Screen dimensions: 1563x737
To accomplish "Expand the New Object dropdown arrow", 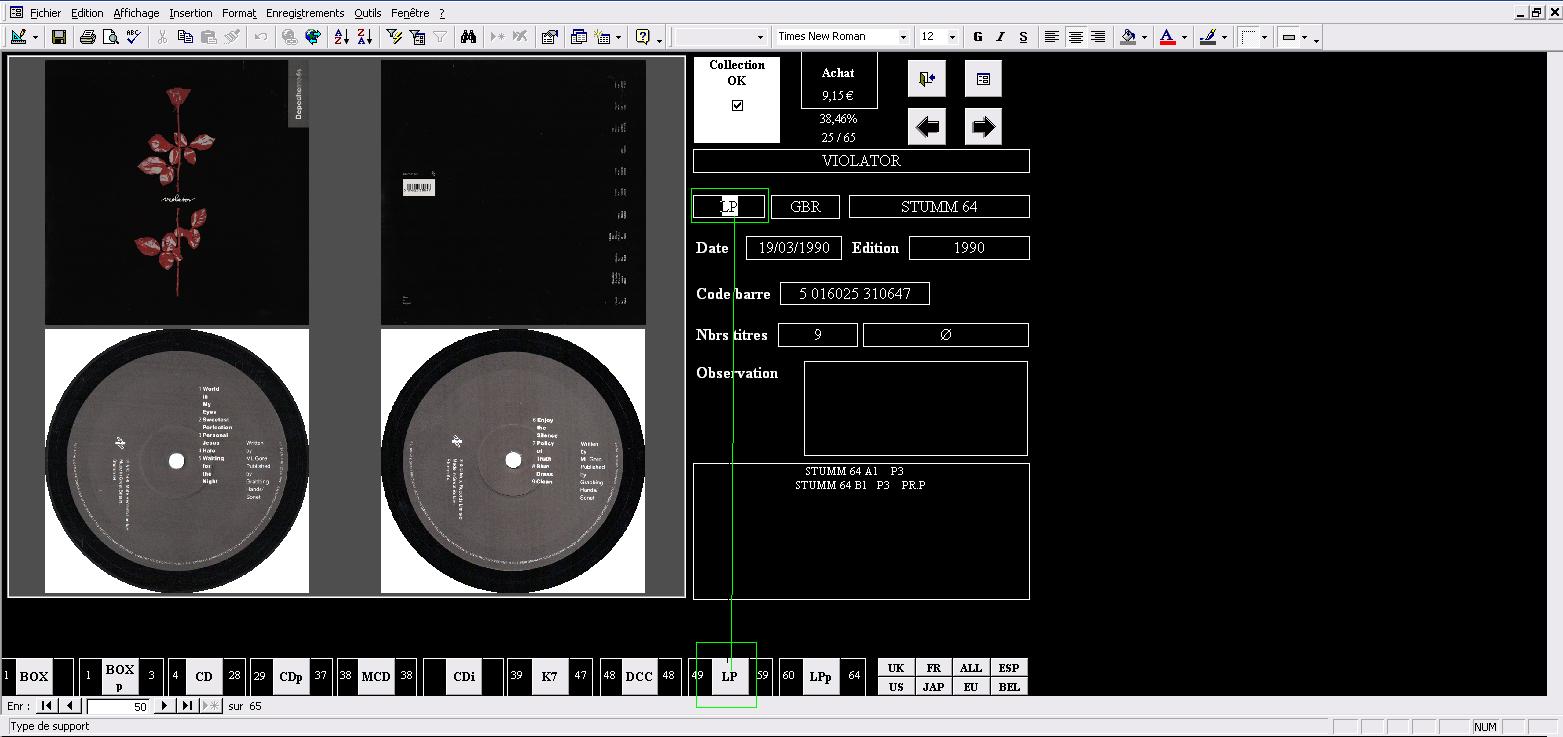I will pyautogui.click(x=618, y=37).
